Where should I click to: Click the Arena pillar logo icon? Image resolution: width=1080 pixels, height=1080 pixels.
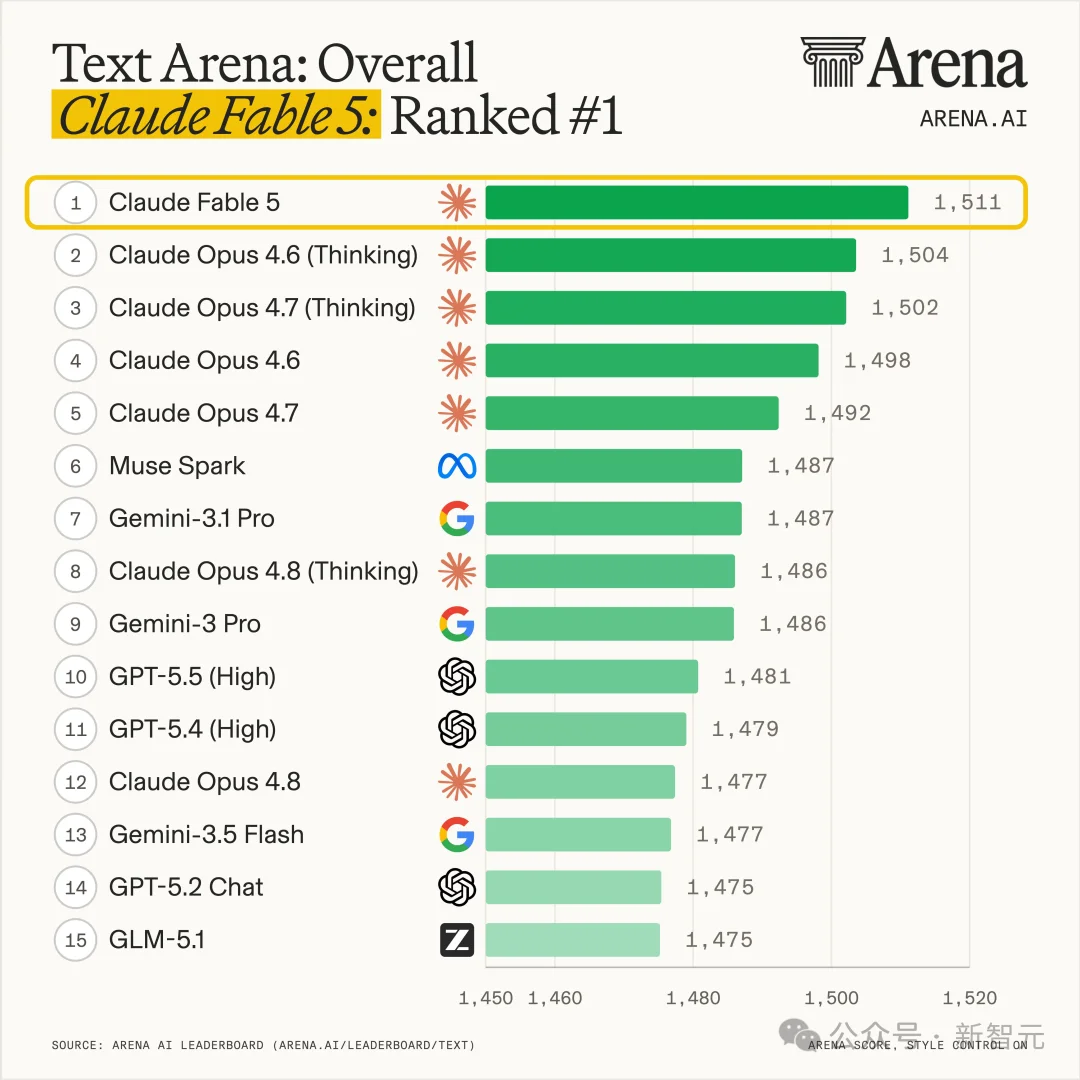coord(833,62)
